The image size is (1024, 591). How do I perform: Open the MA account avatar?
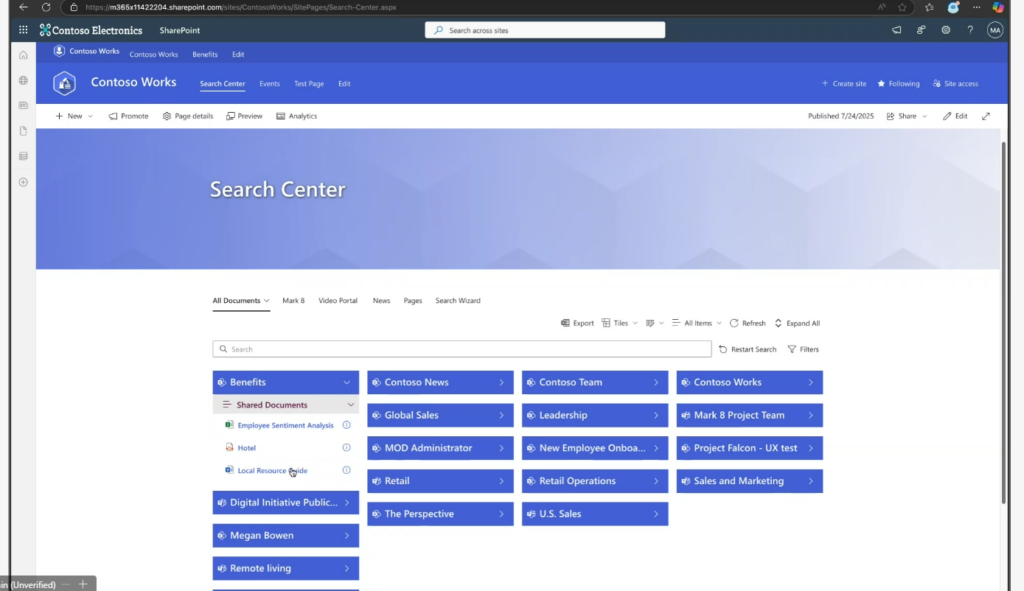pos(995,30)
